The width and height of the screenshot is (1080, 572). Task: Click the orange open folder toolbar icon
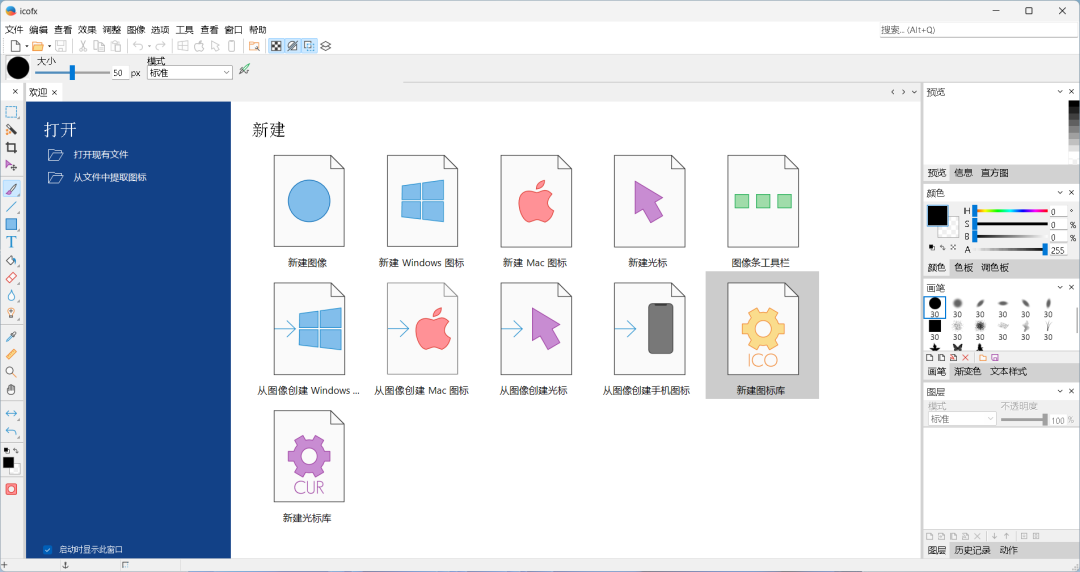[x=38, y=46]
